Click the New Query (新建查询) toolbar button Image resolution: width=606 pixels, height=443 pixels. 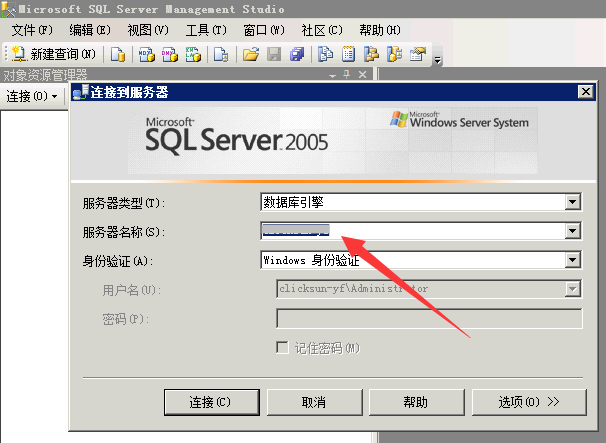[54, 54]
